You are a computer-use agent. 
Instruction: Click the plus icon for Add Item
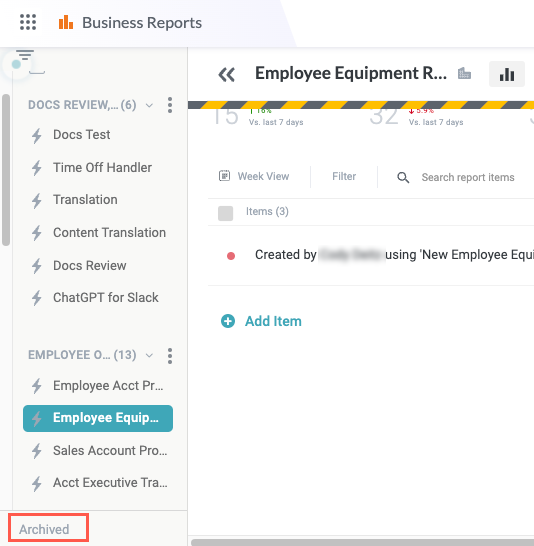pyautogui.click(x=228, y=321)
